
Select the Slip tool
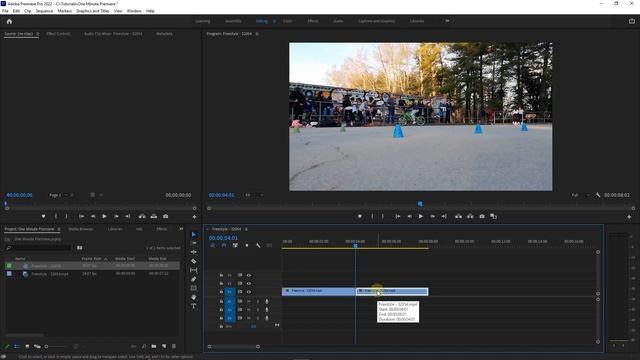pos(194,270)
